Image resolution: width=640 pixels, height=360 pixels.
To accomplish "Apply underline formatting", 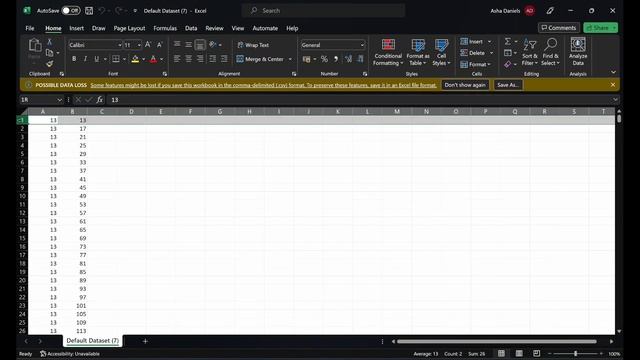I will tap(97, 59).
